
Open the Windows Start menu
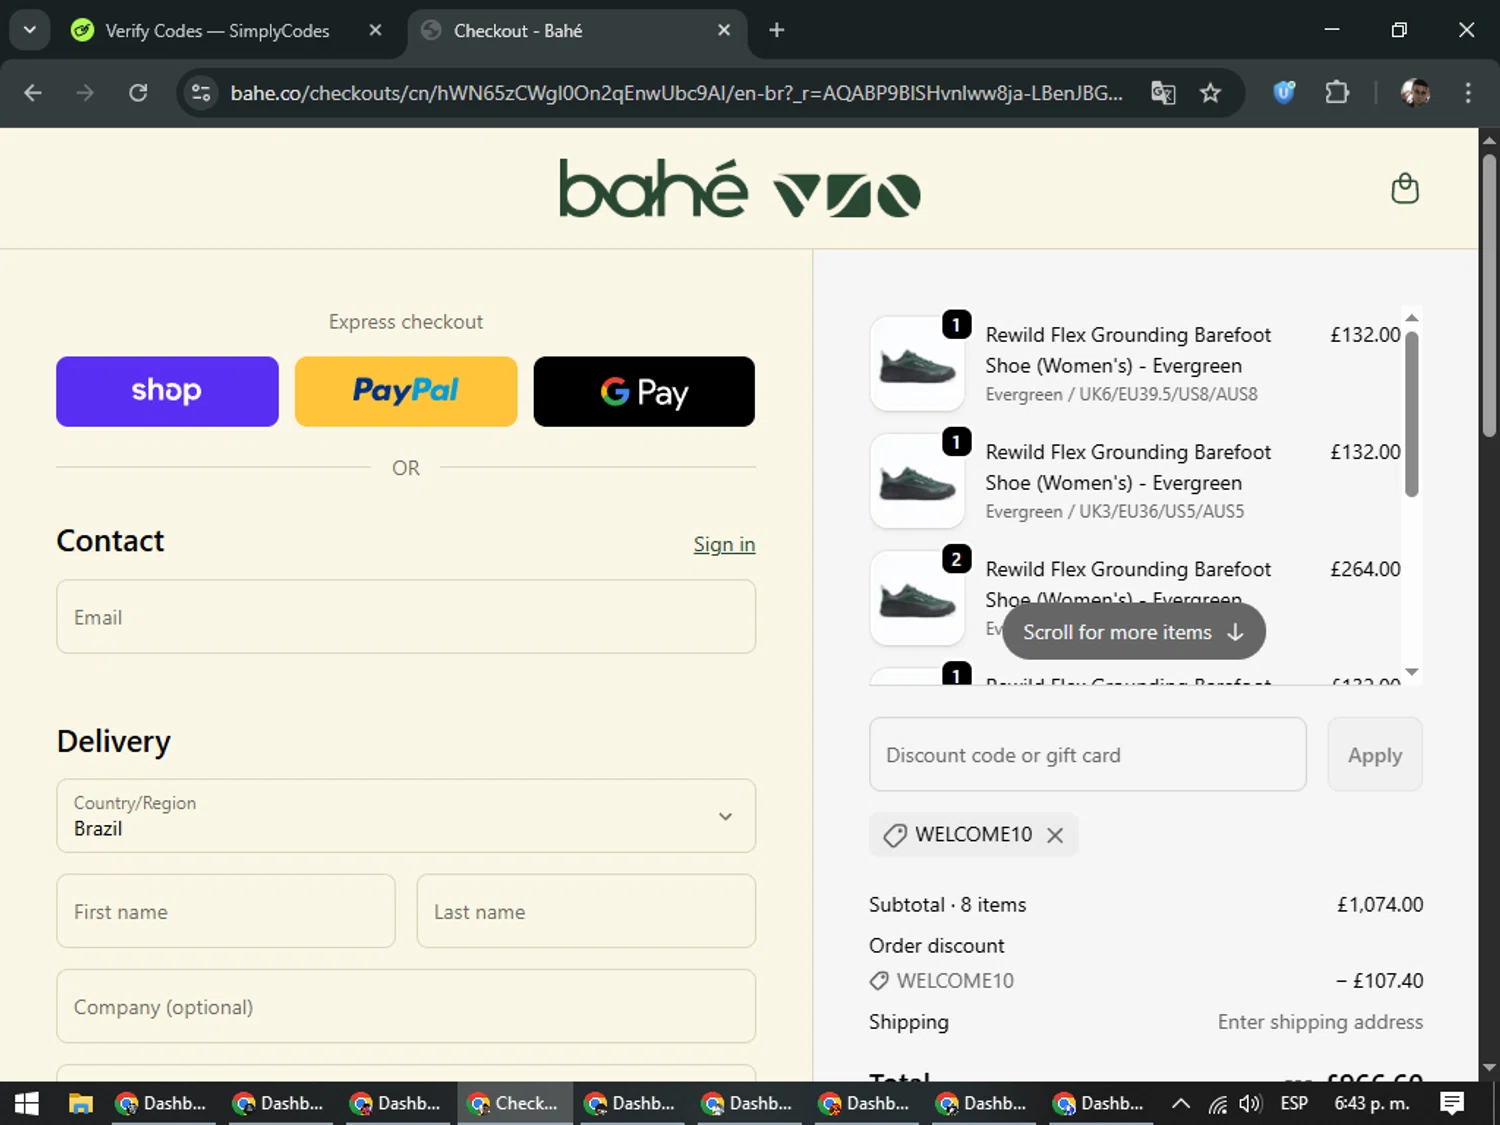(x=27, y=1103)
